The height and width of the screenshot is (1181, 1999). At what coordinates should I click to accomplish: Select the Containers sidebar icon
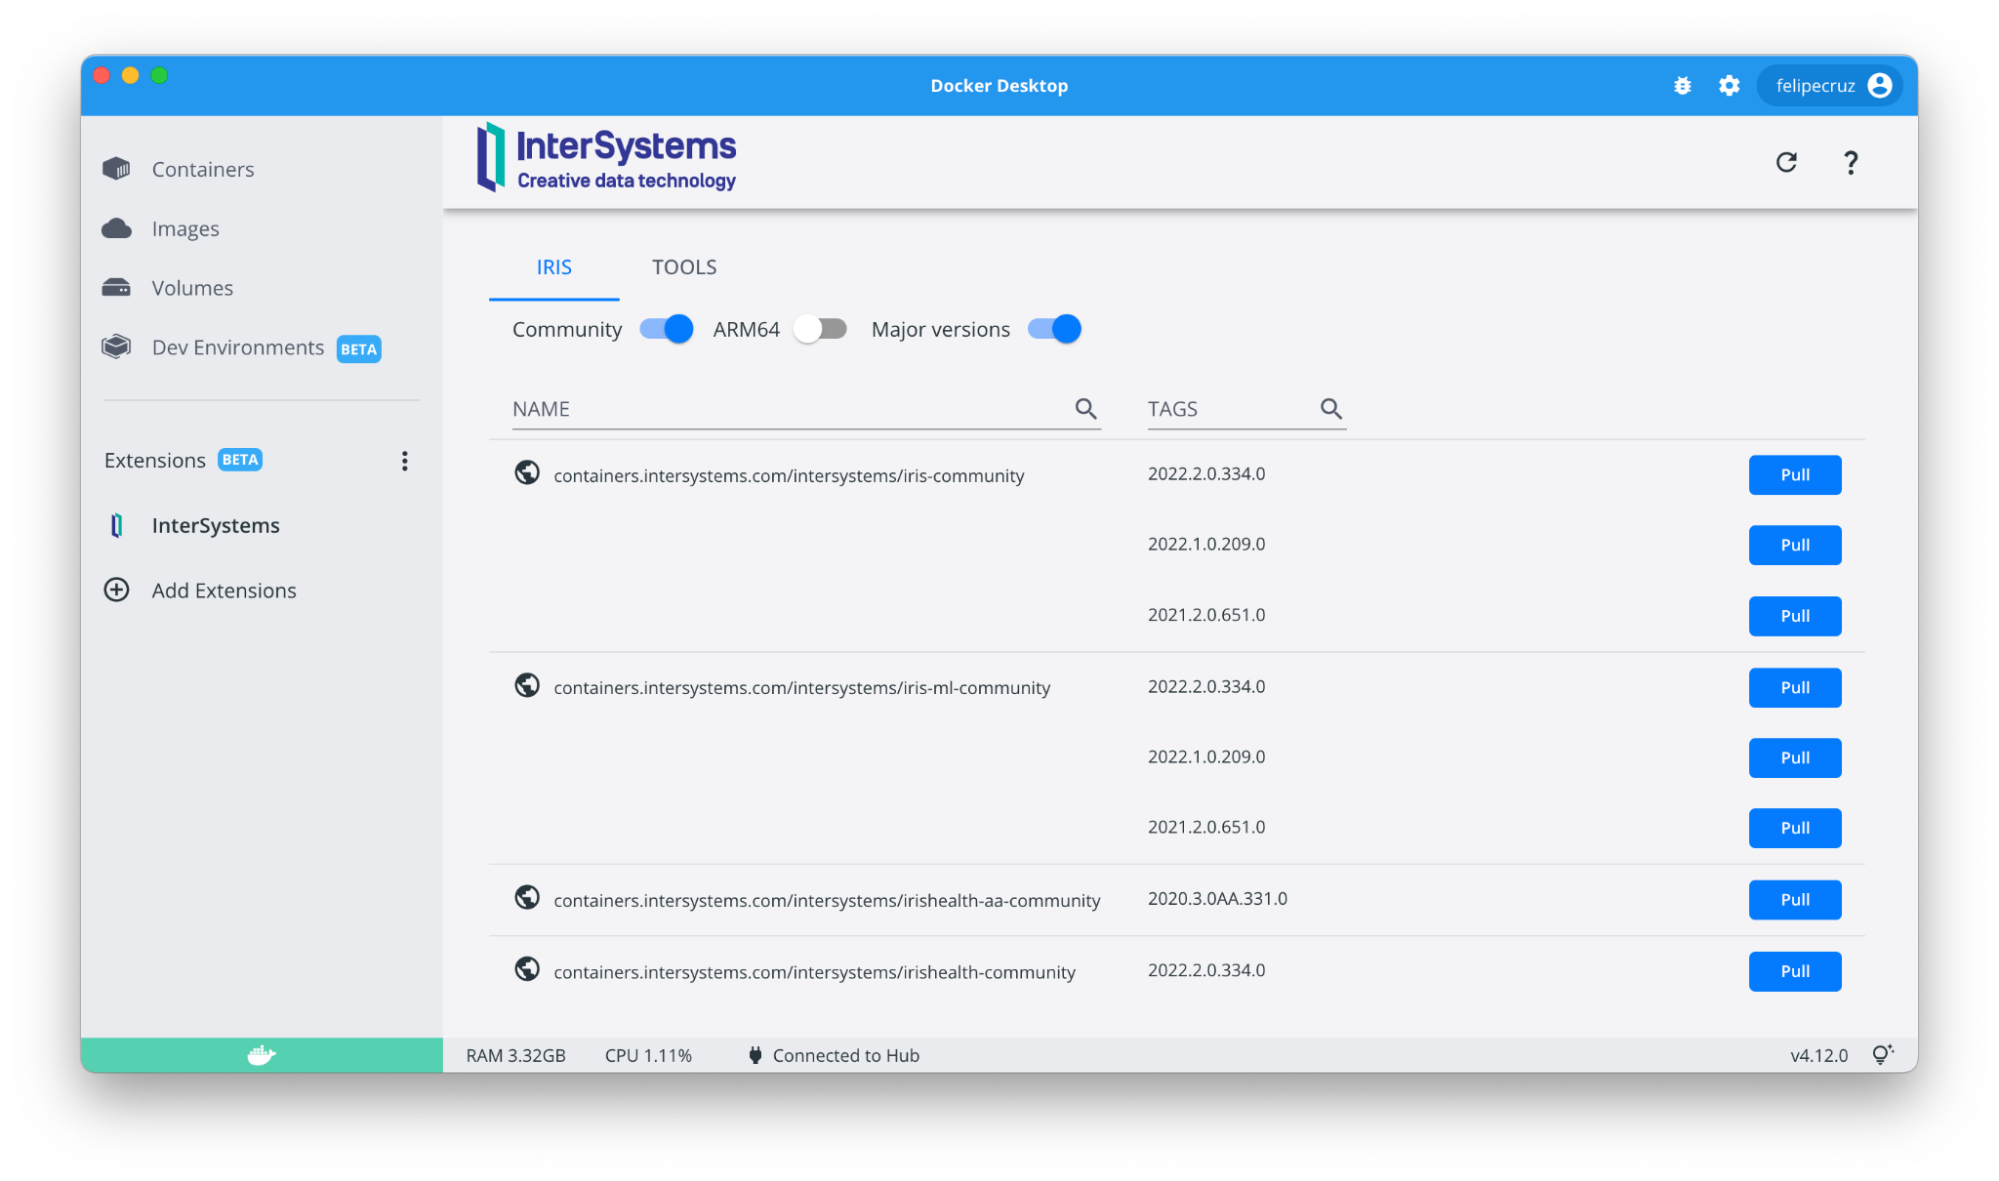click(116, 169)
